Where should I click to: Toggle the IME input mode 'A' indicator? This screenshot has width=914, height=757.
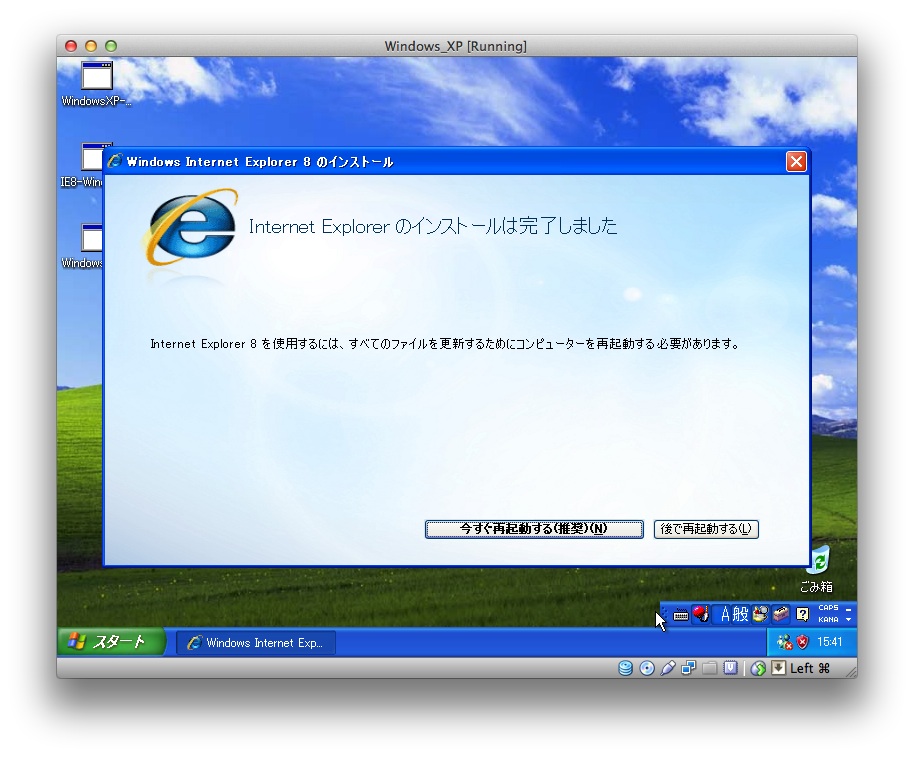[726, 614]
